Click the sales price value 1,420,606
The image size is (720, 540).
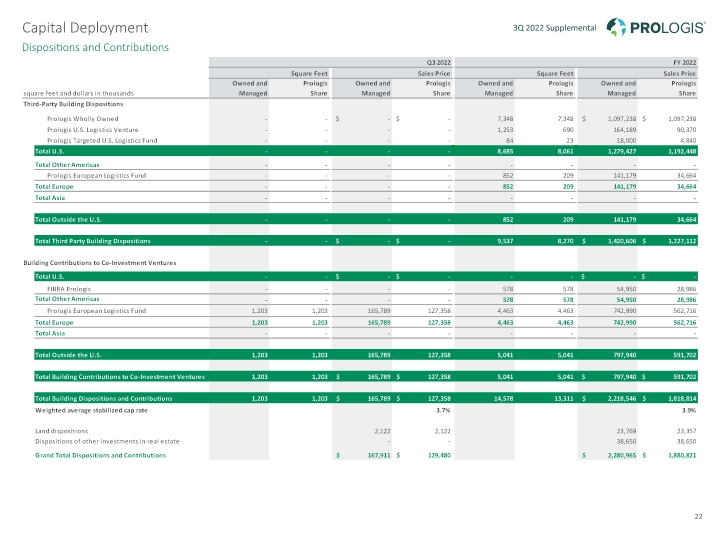pyautogui.click(x=622, y=241)
